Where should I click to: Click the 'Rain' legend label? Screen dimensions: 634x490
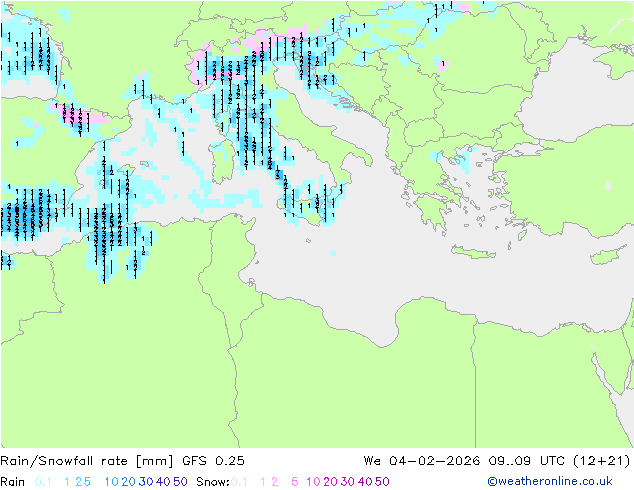[x=13, y=482]
